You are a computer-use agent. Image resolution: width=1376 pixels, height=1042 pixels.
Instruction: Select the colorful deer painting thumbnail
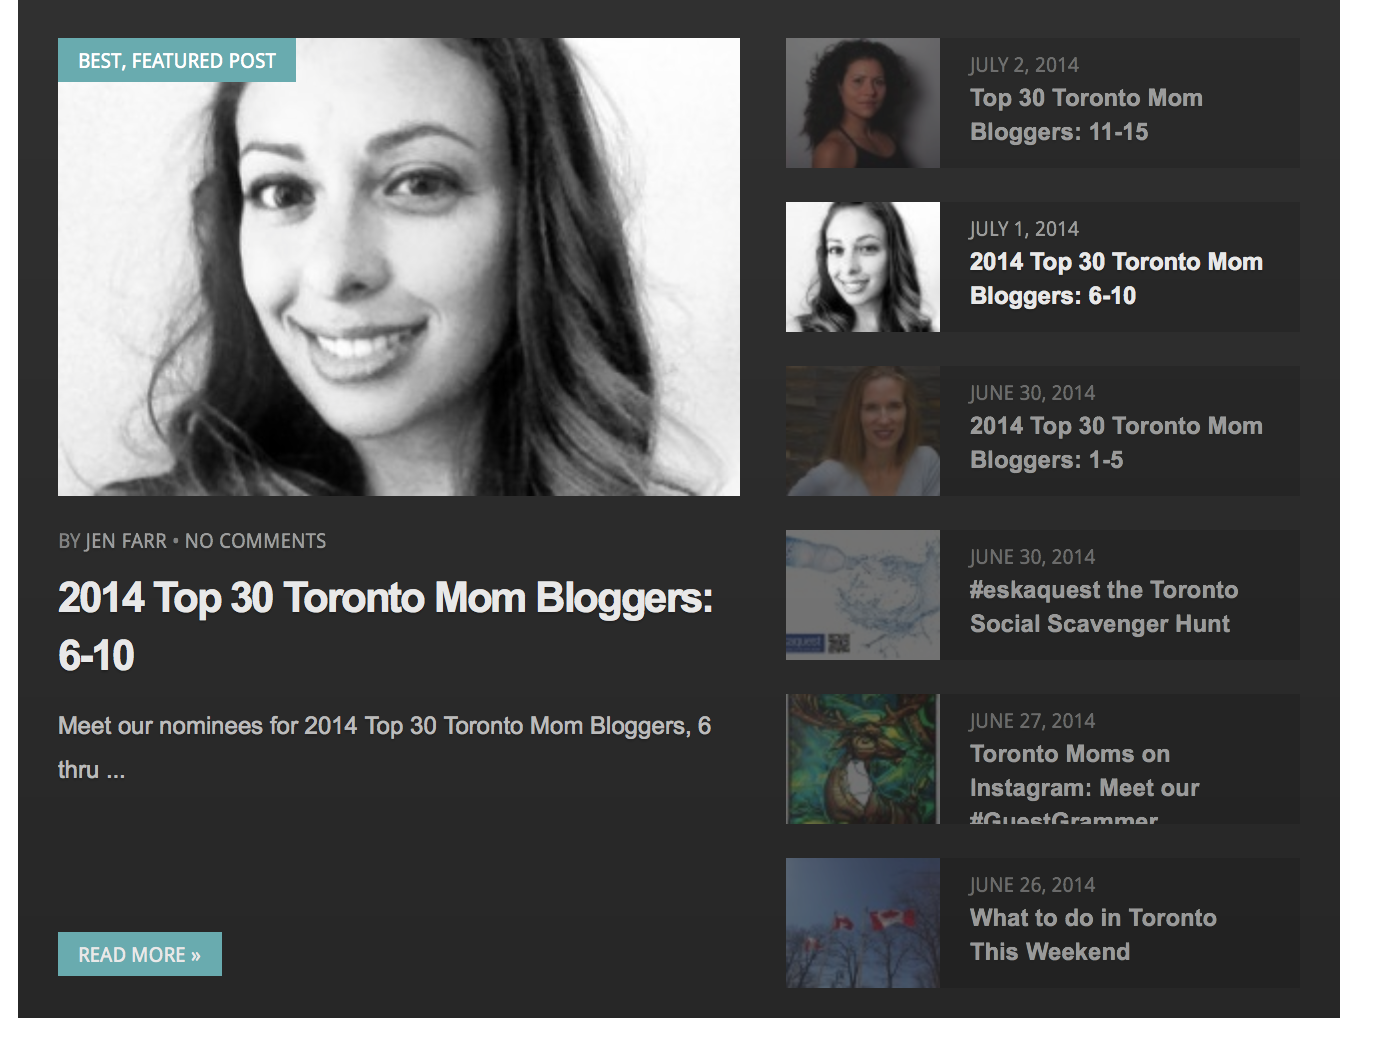click(x=863, y=759)
